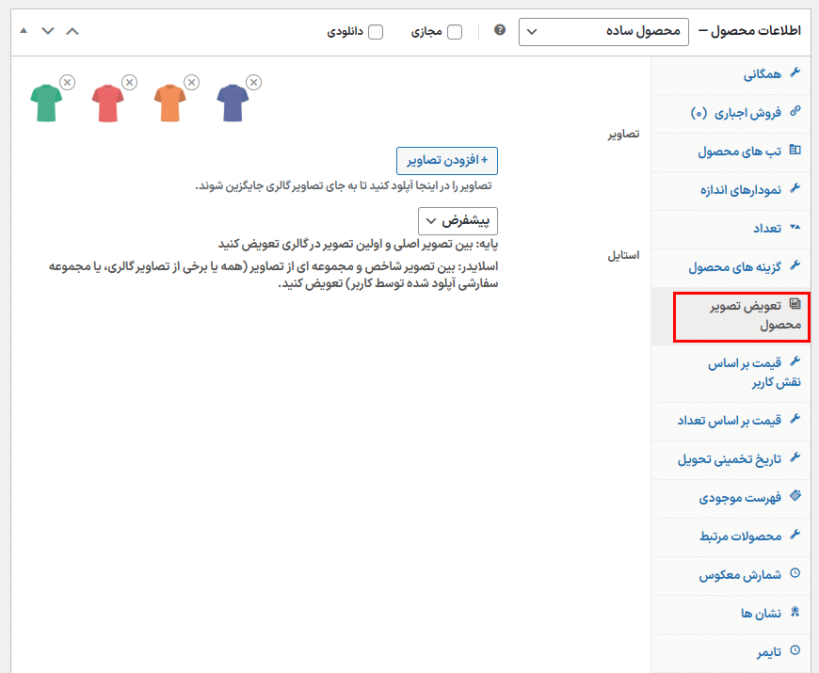Move the panel down with the chevron arrow
Image resolution: width=819 pixels, height=673 pixels.
[47, 31]
